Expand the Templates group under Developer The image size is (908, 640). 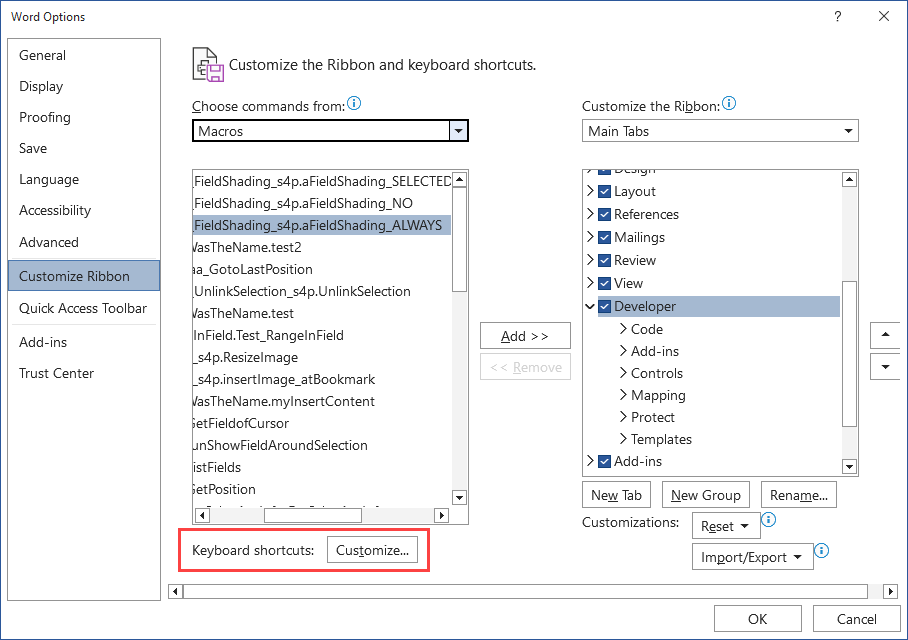623,438
